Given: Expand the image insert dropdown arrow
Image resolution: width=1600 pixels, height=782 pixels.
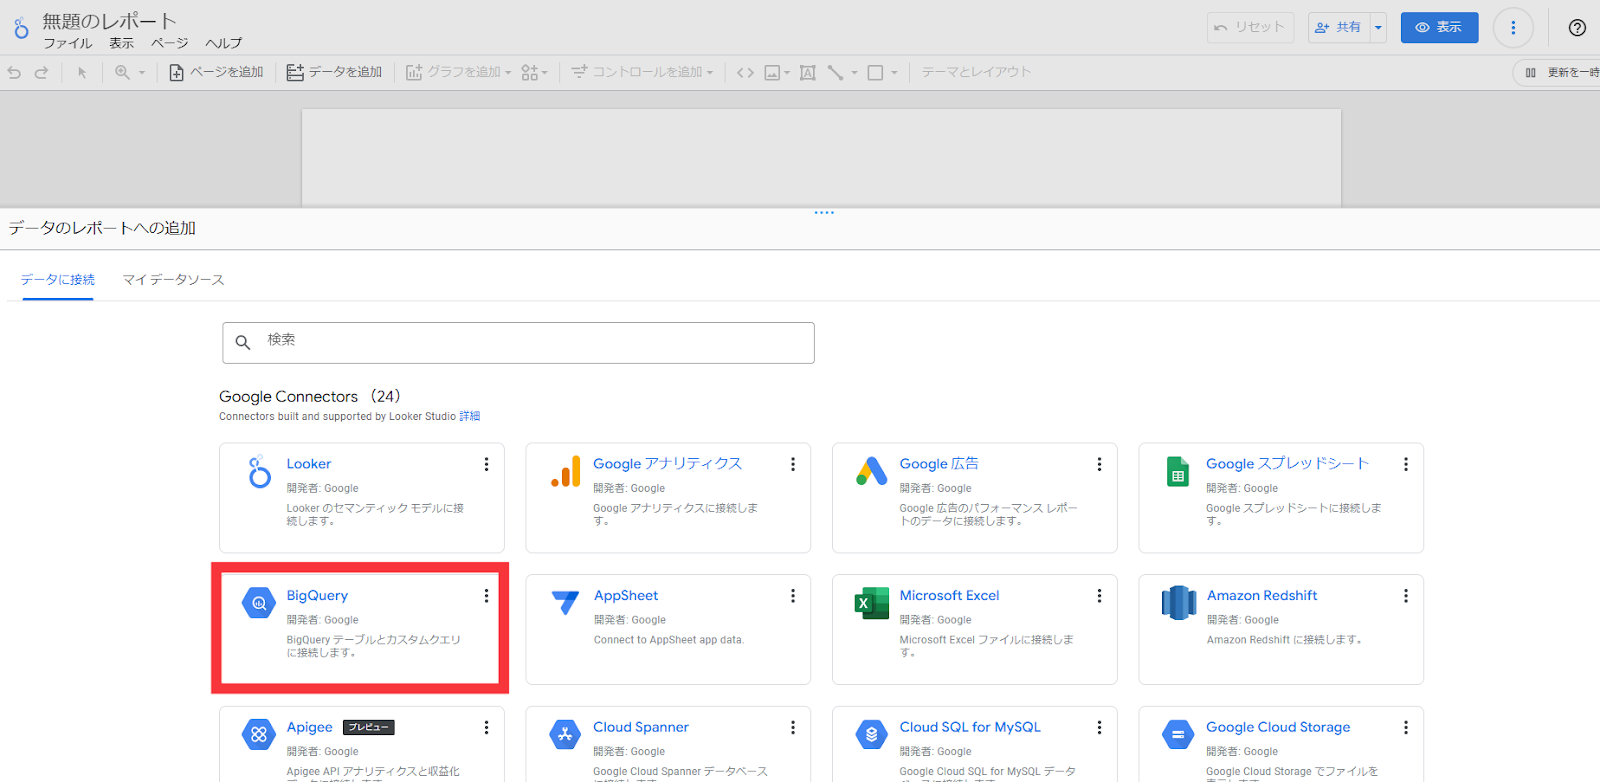Looking at the screenshot, I should (787, 72).
